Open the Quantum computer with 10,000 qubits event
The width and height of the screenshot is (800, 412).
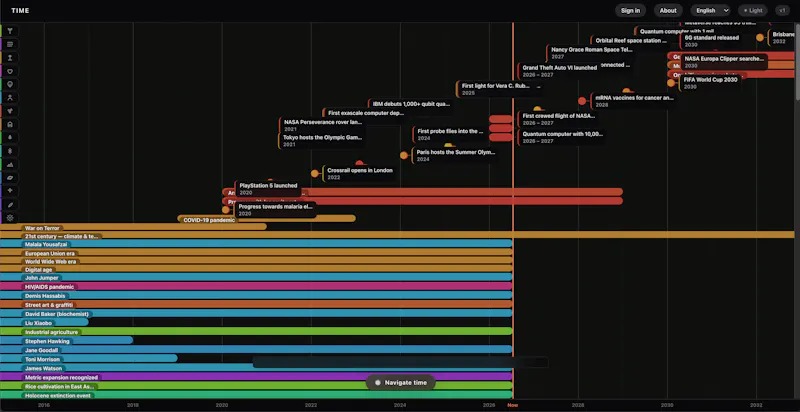click(x=562, y=137)
